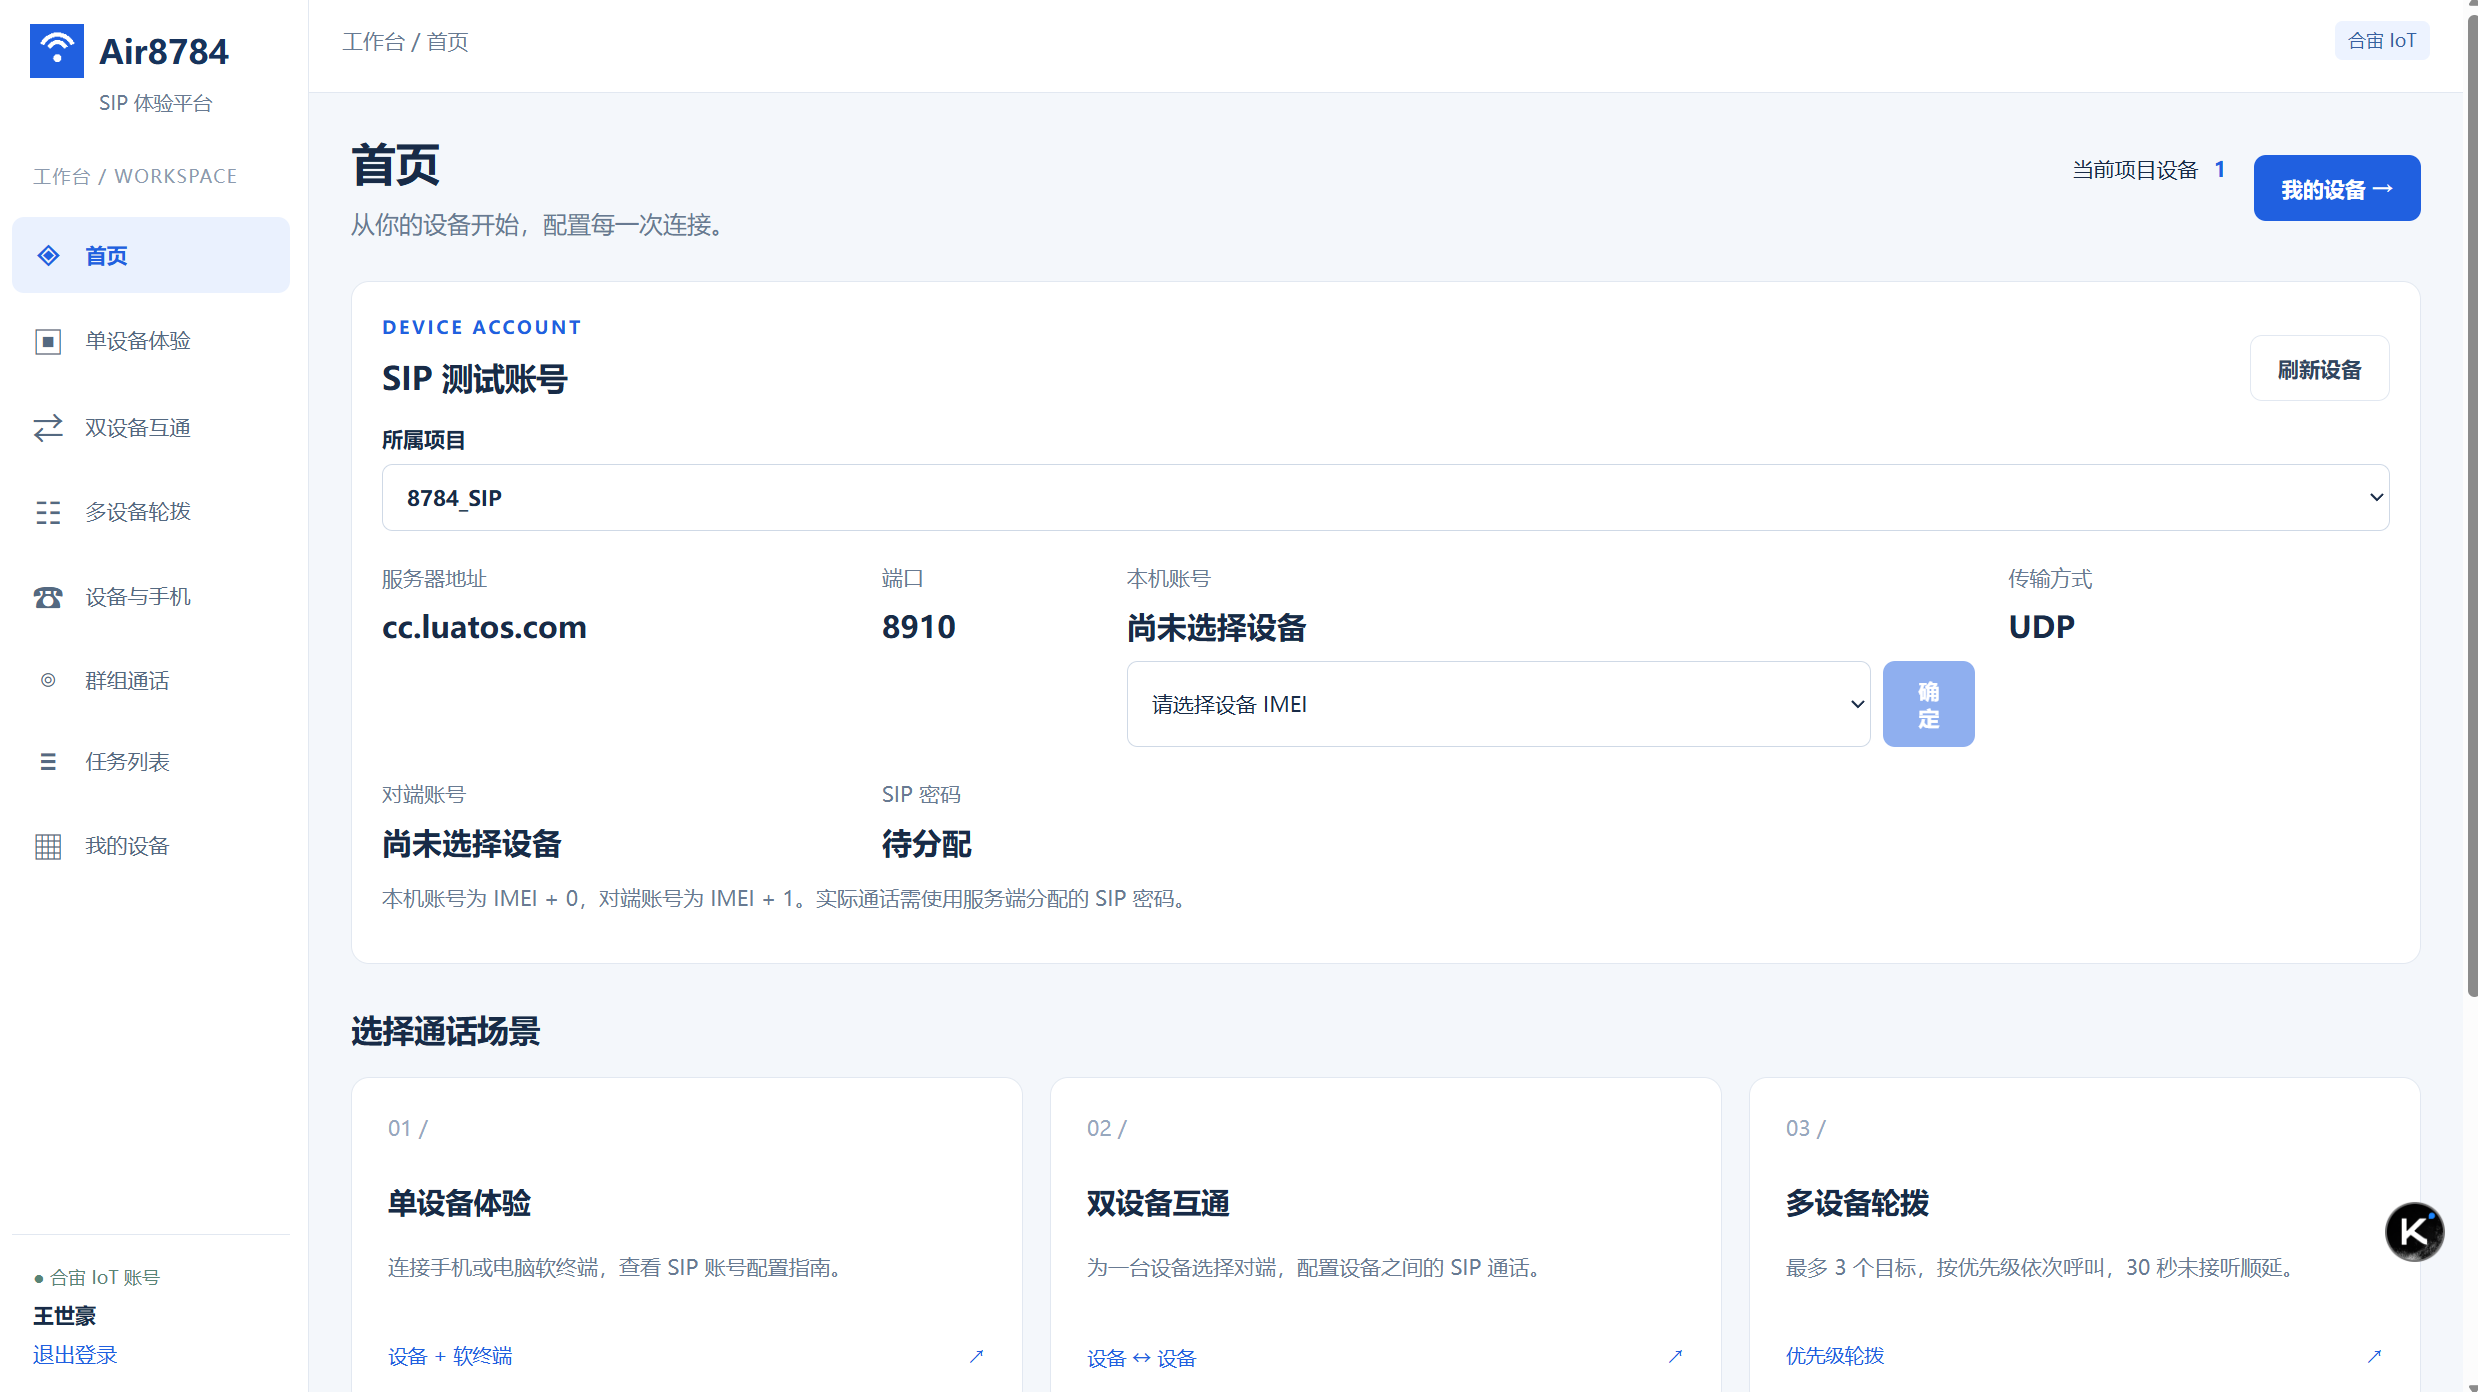Click the 当前项目设备 count 1
This screenshot has width=2478, height=1392.
pos(2219,170)
